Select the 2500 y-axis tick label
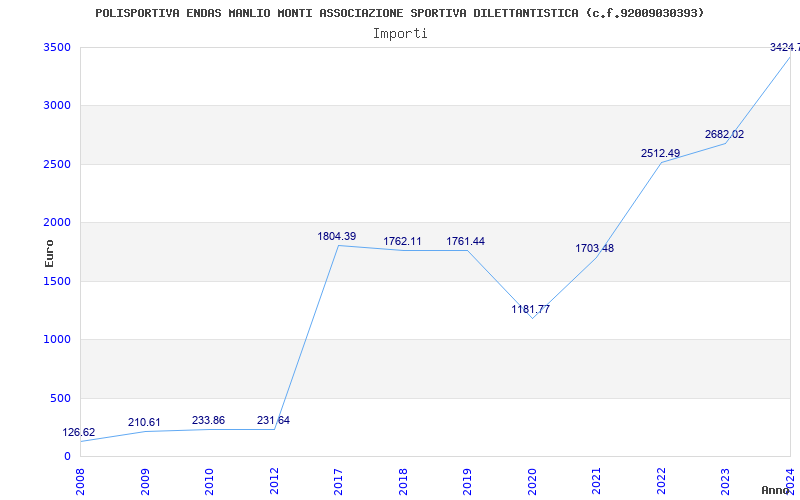Image resolution: width=800 pixels, height=500 pixels. tap(57, 164)
